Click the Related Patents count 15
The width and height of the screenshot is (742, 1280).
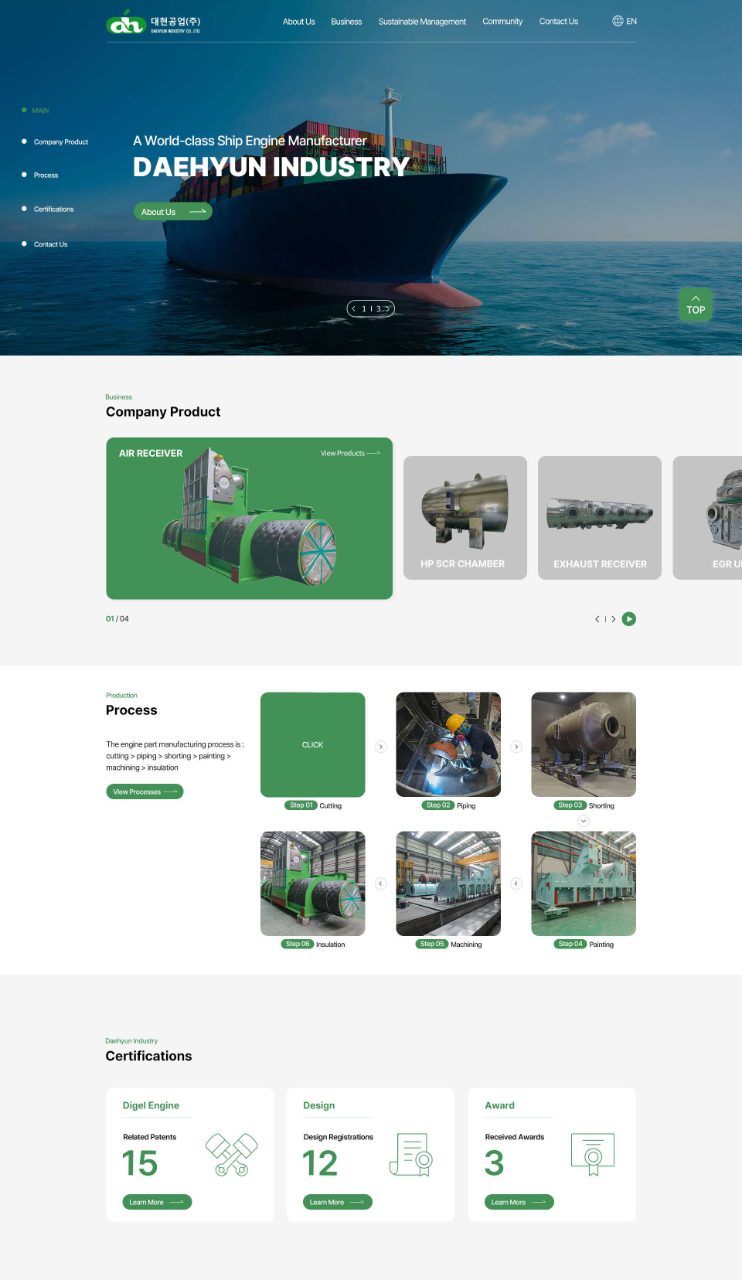(140, 1163)
